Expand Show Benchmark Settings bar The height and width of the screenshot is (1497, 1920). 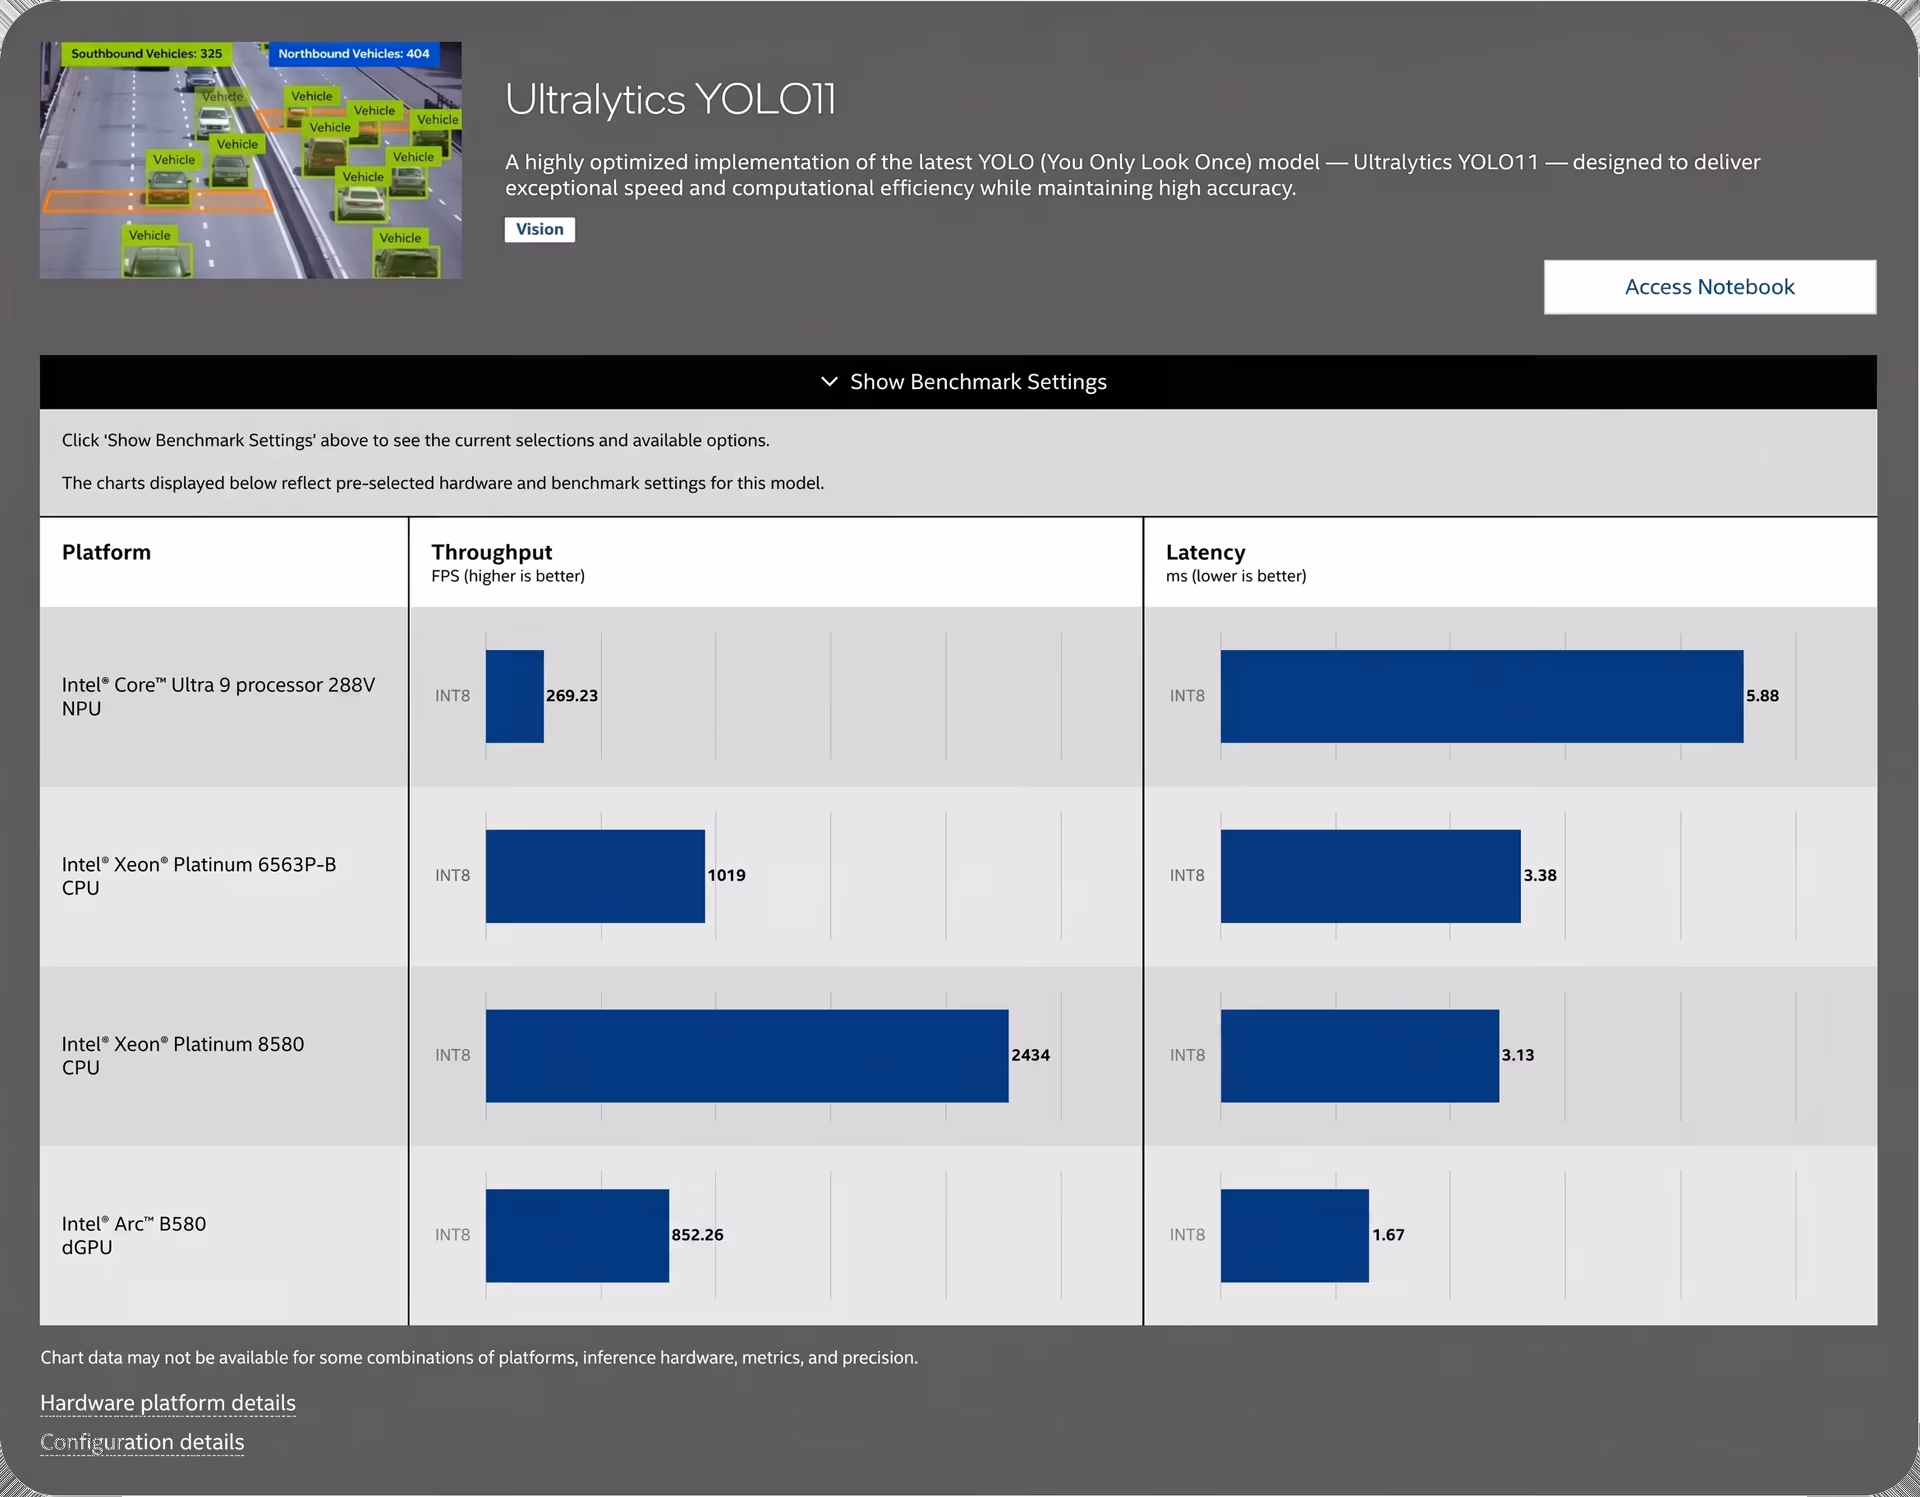958,382
